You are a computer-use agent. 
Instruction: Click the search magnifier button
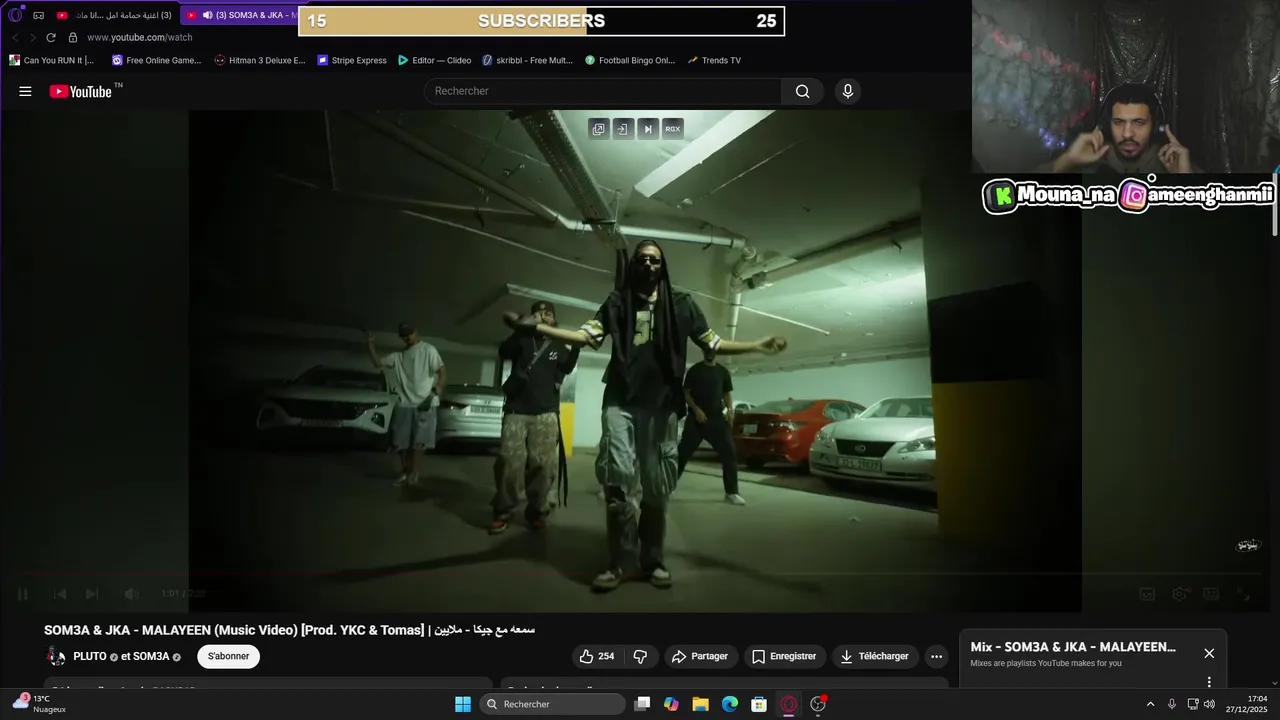[x=802, y=91]
